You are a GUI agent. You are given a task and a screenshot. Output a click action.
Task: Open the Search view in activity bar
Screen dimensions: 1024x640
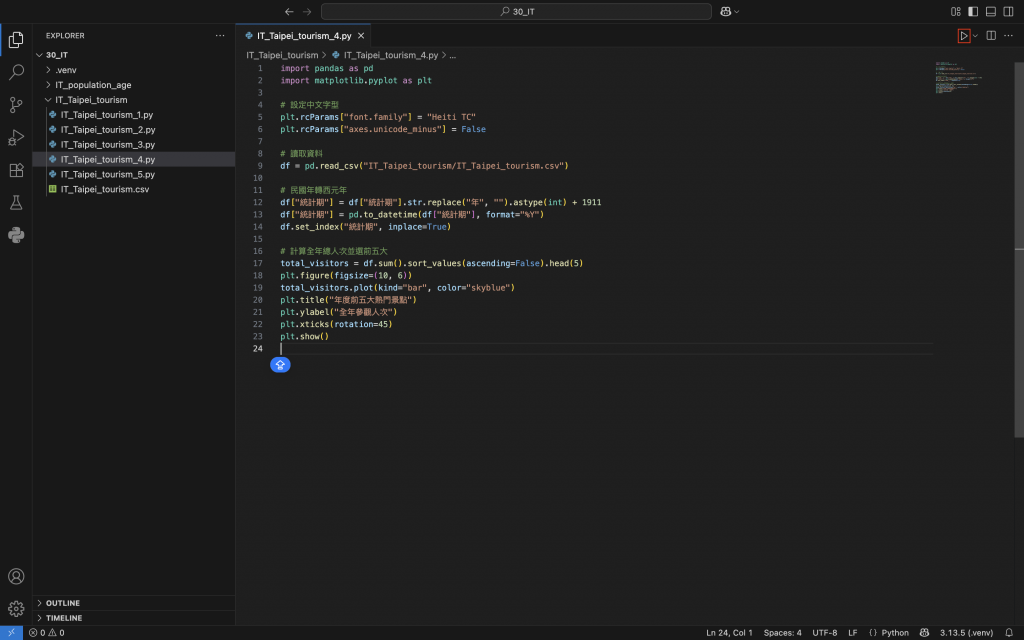tap(16, 72)
